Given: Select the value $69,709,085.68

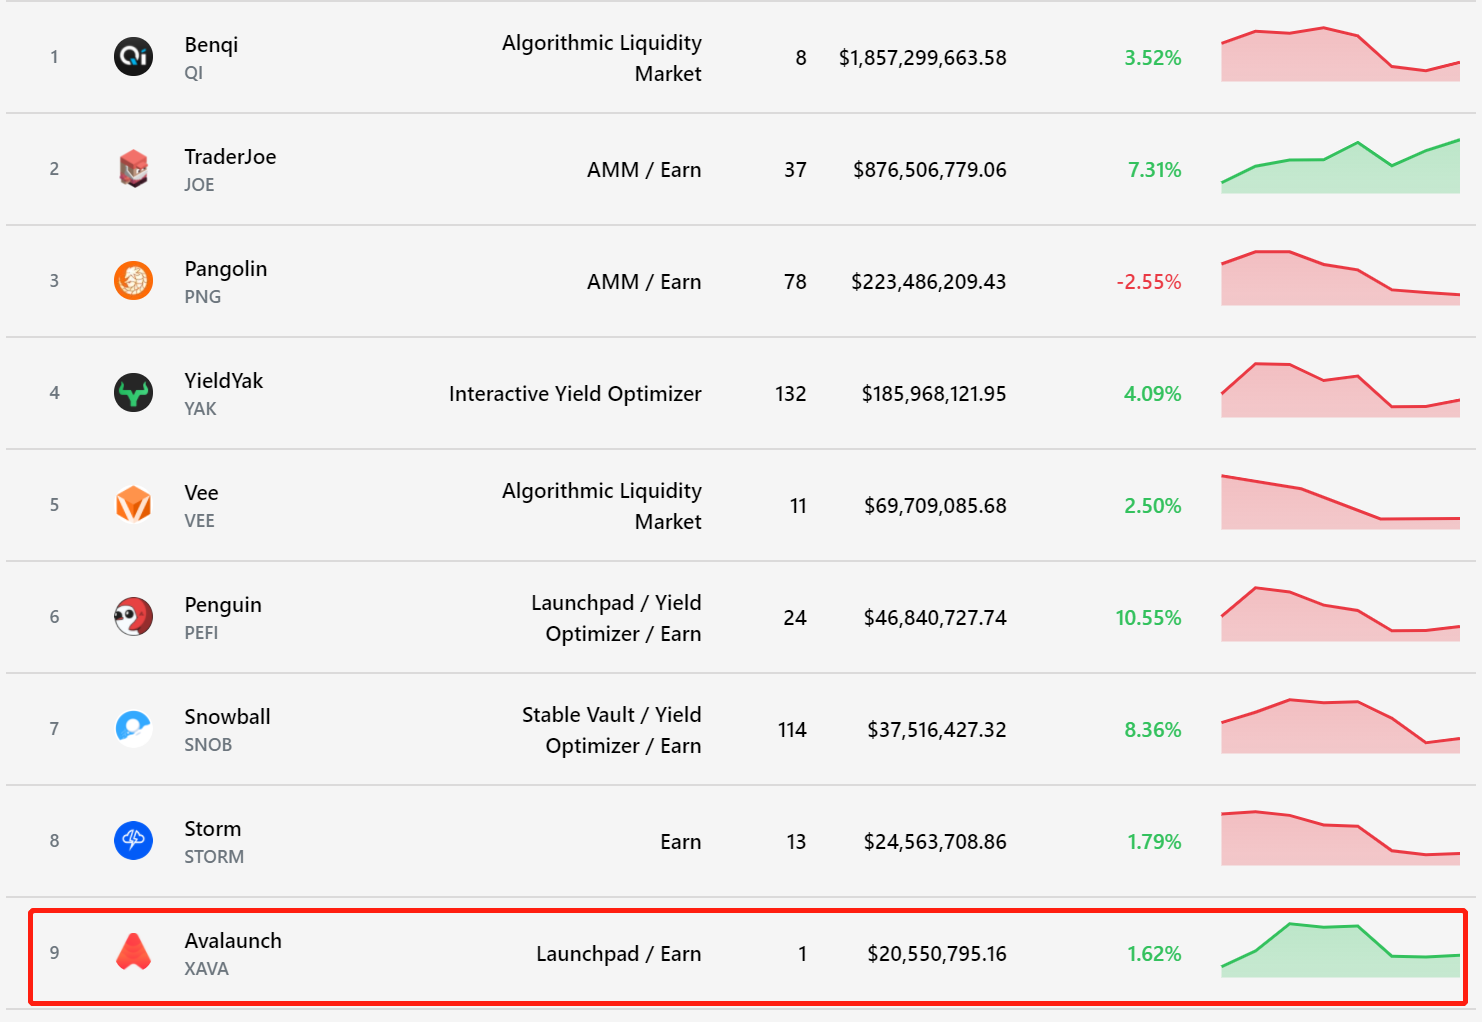Looking at the screenshot, I should [935, 506].
